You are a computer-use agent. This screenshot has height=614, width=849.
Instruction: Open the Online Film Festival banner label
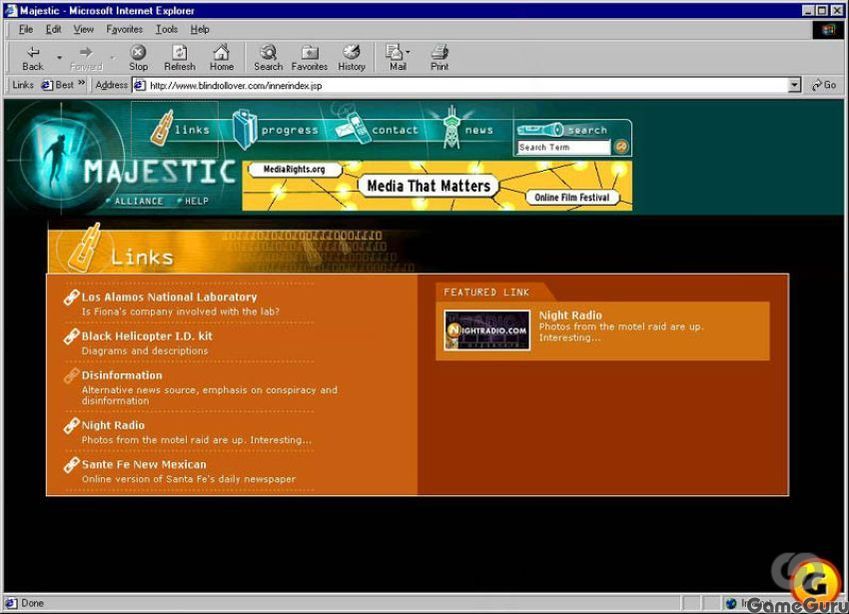point(572,198)
